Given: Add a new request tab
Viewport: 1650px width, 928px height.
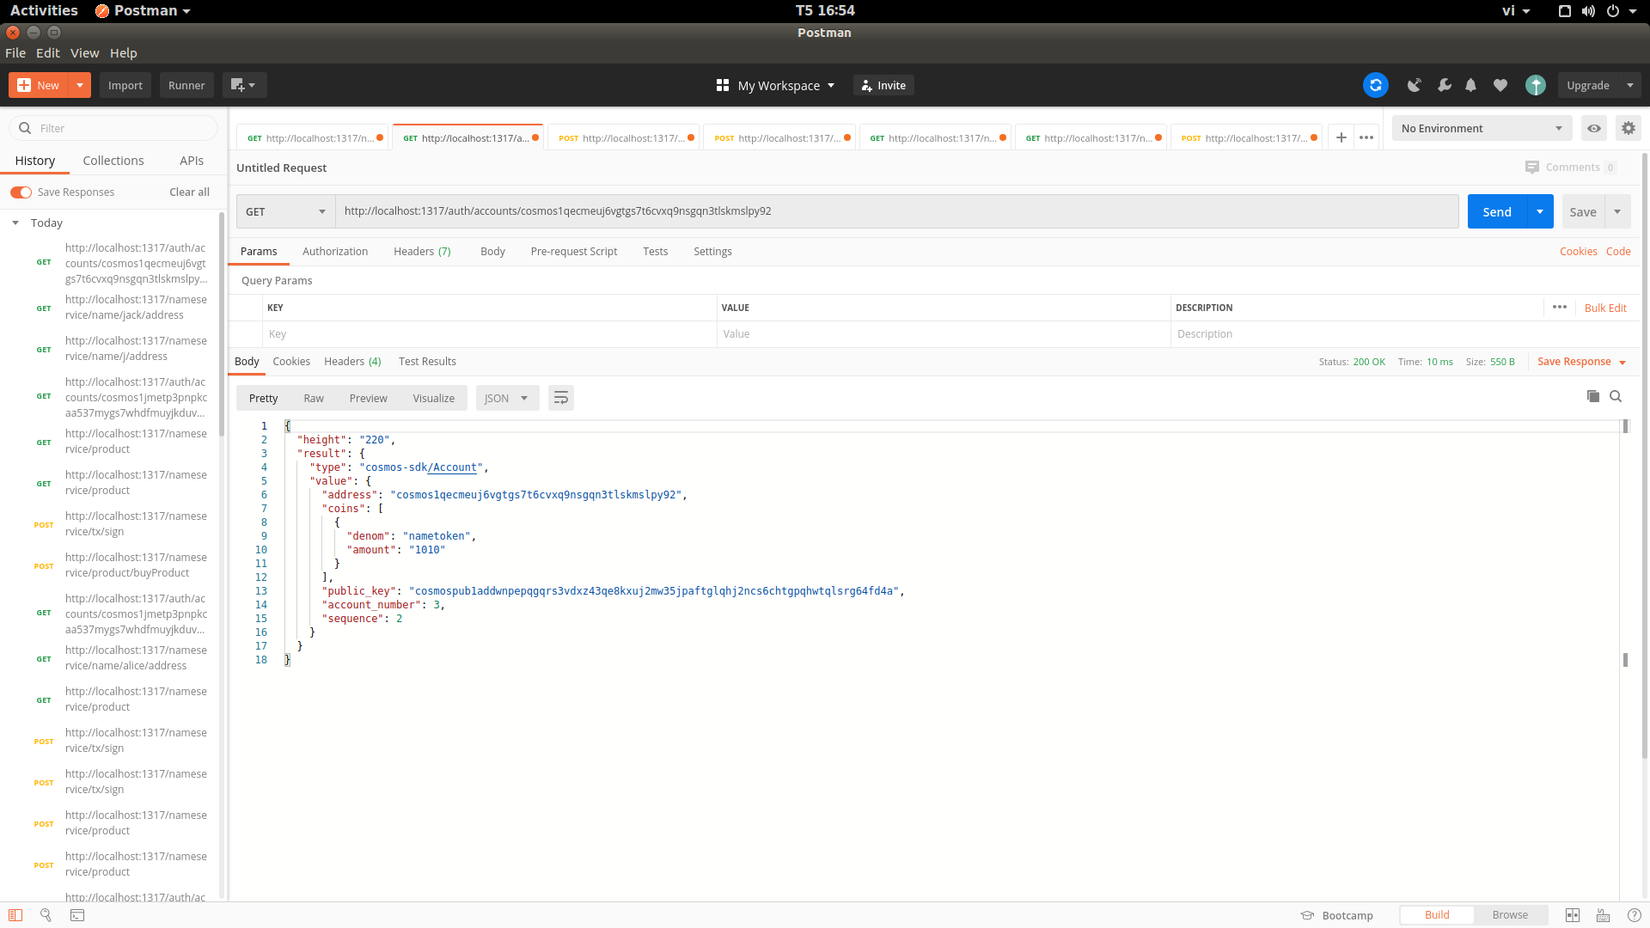Looking at the screenshot, I should coord(1341,137).
